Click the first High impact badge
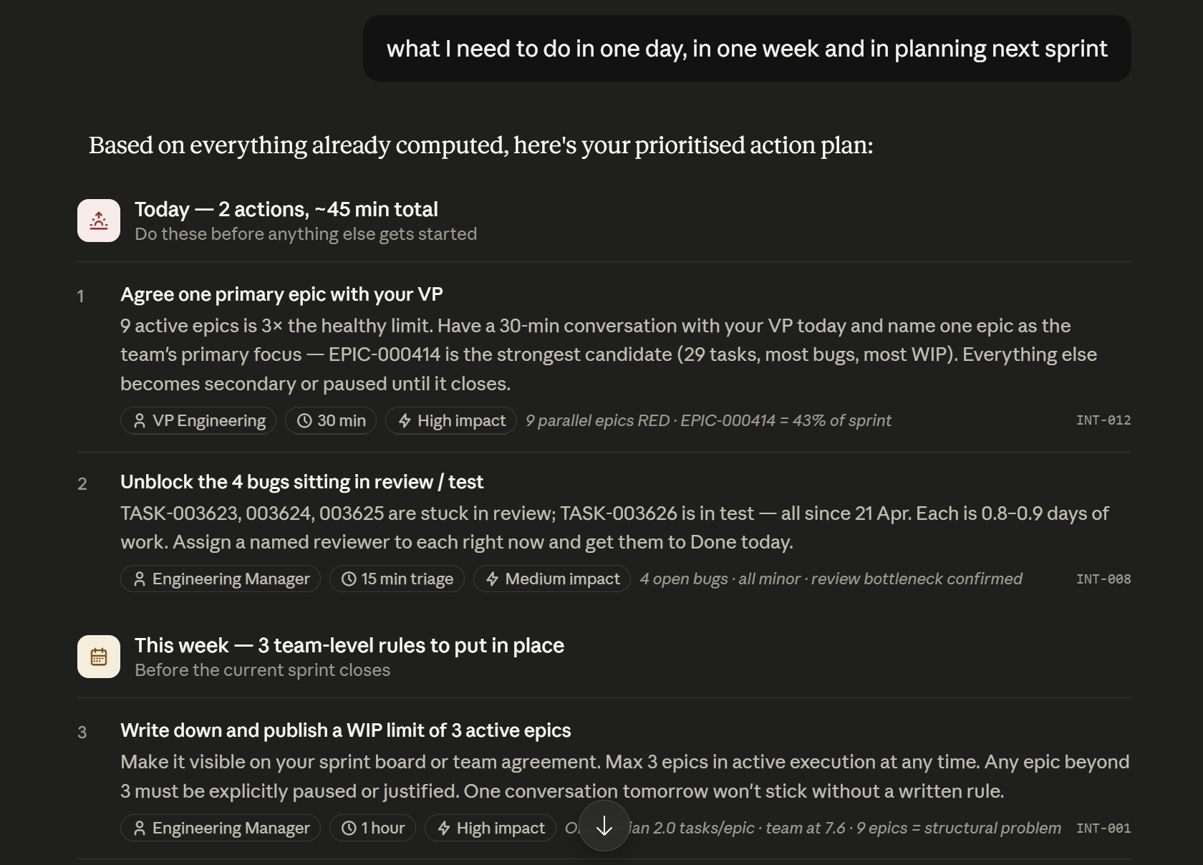1203x865 pixels. 451,421
